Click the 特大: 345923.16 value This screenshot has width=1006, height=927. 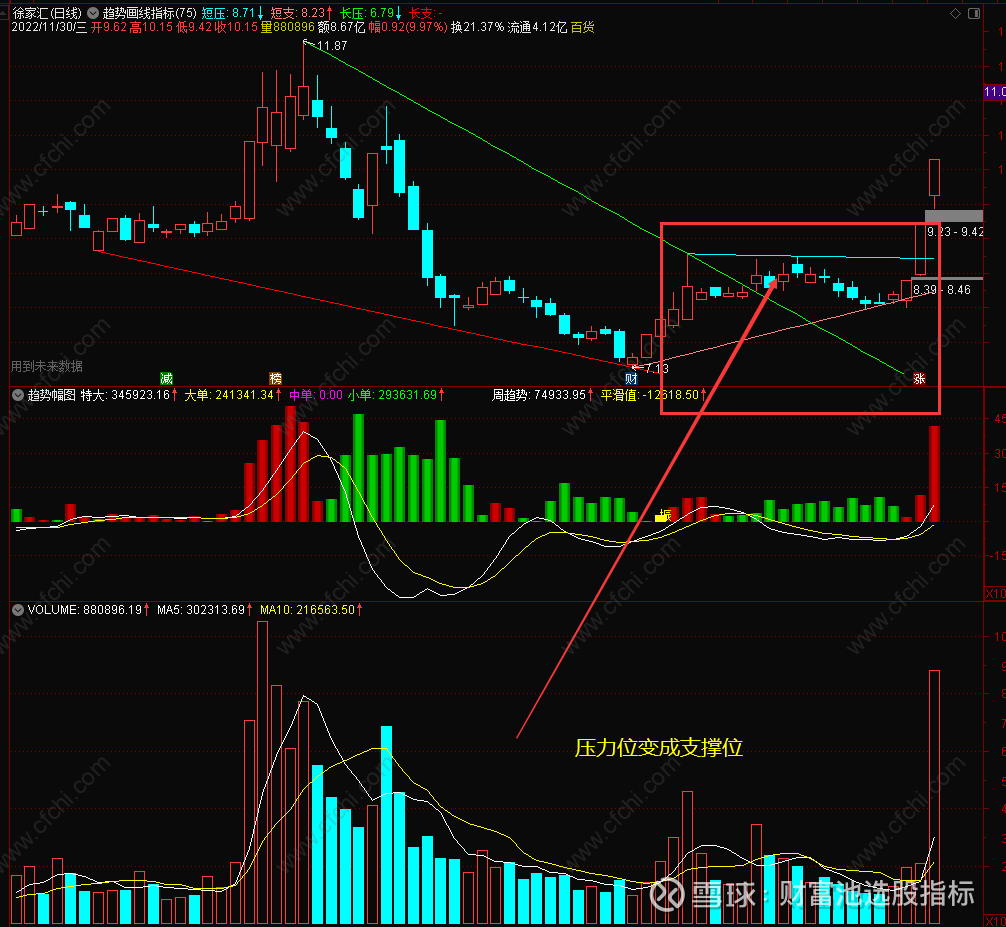(x=129, y=395)
